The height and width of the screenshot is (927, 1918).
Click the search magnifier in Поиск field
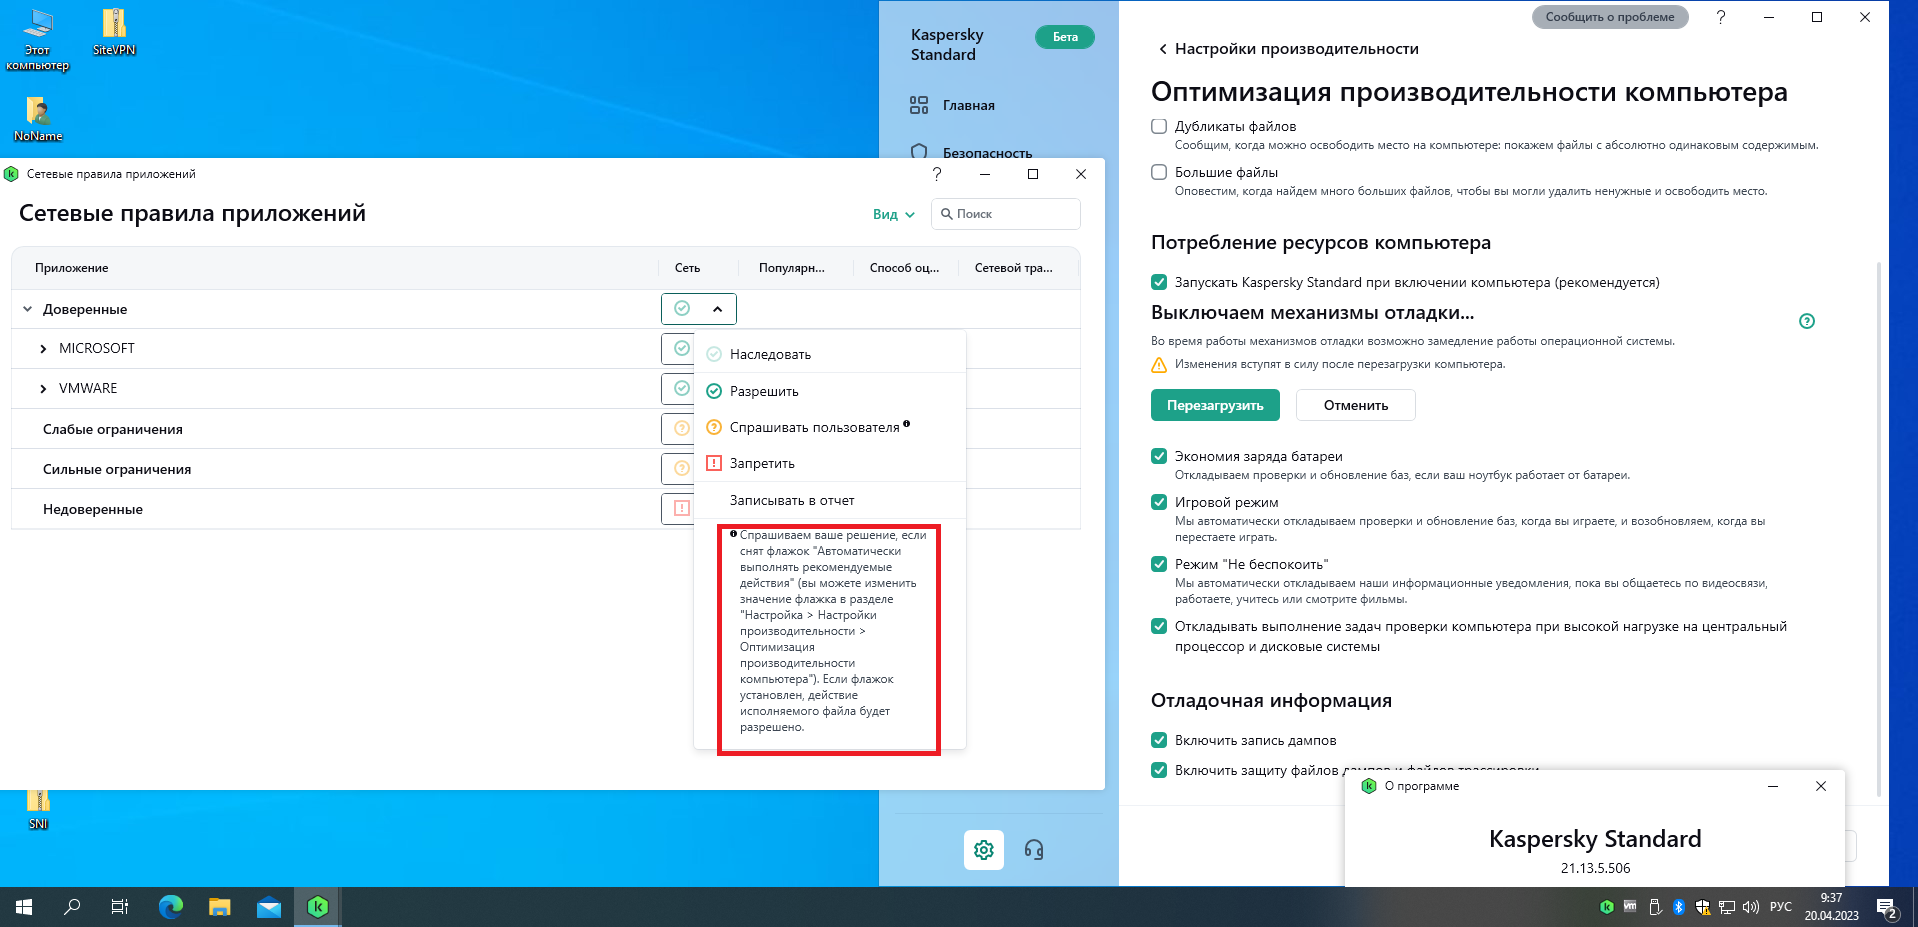click(946, 214)
